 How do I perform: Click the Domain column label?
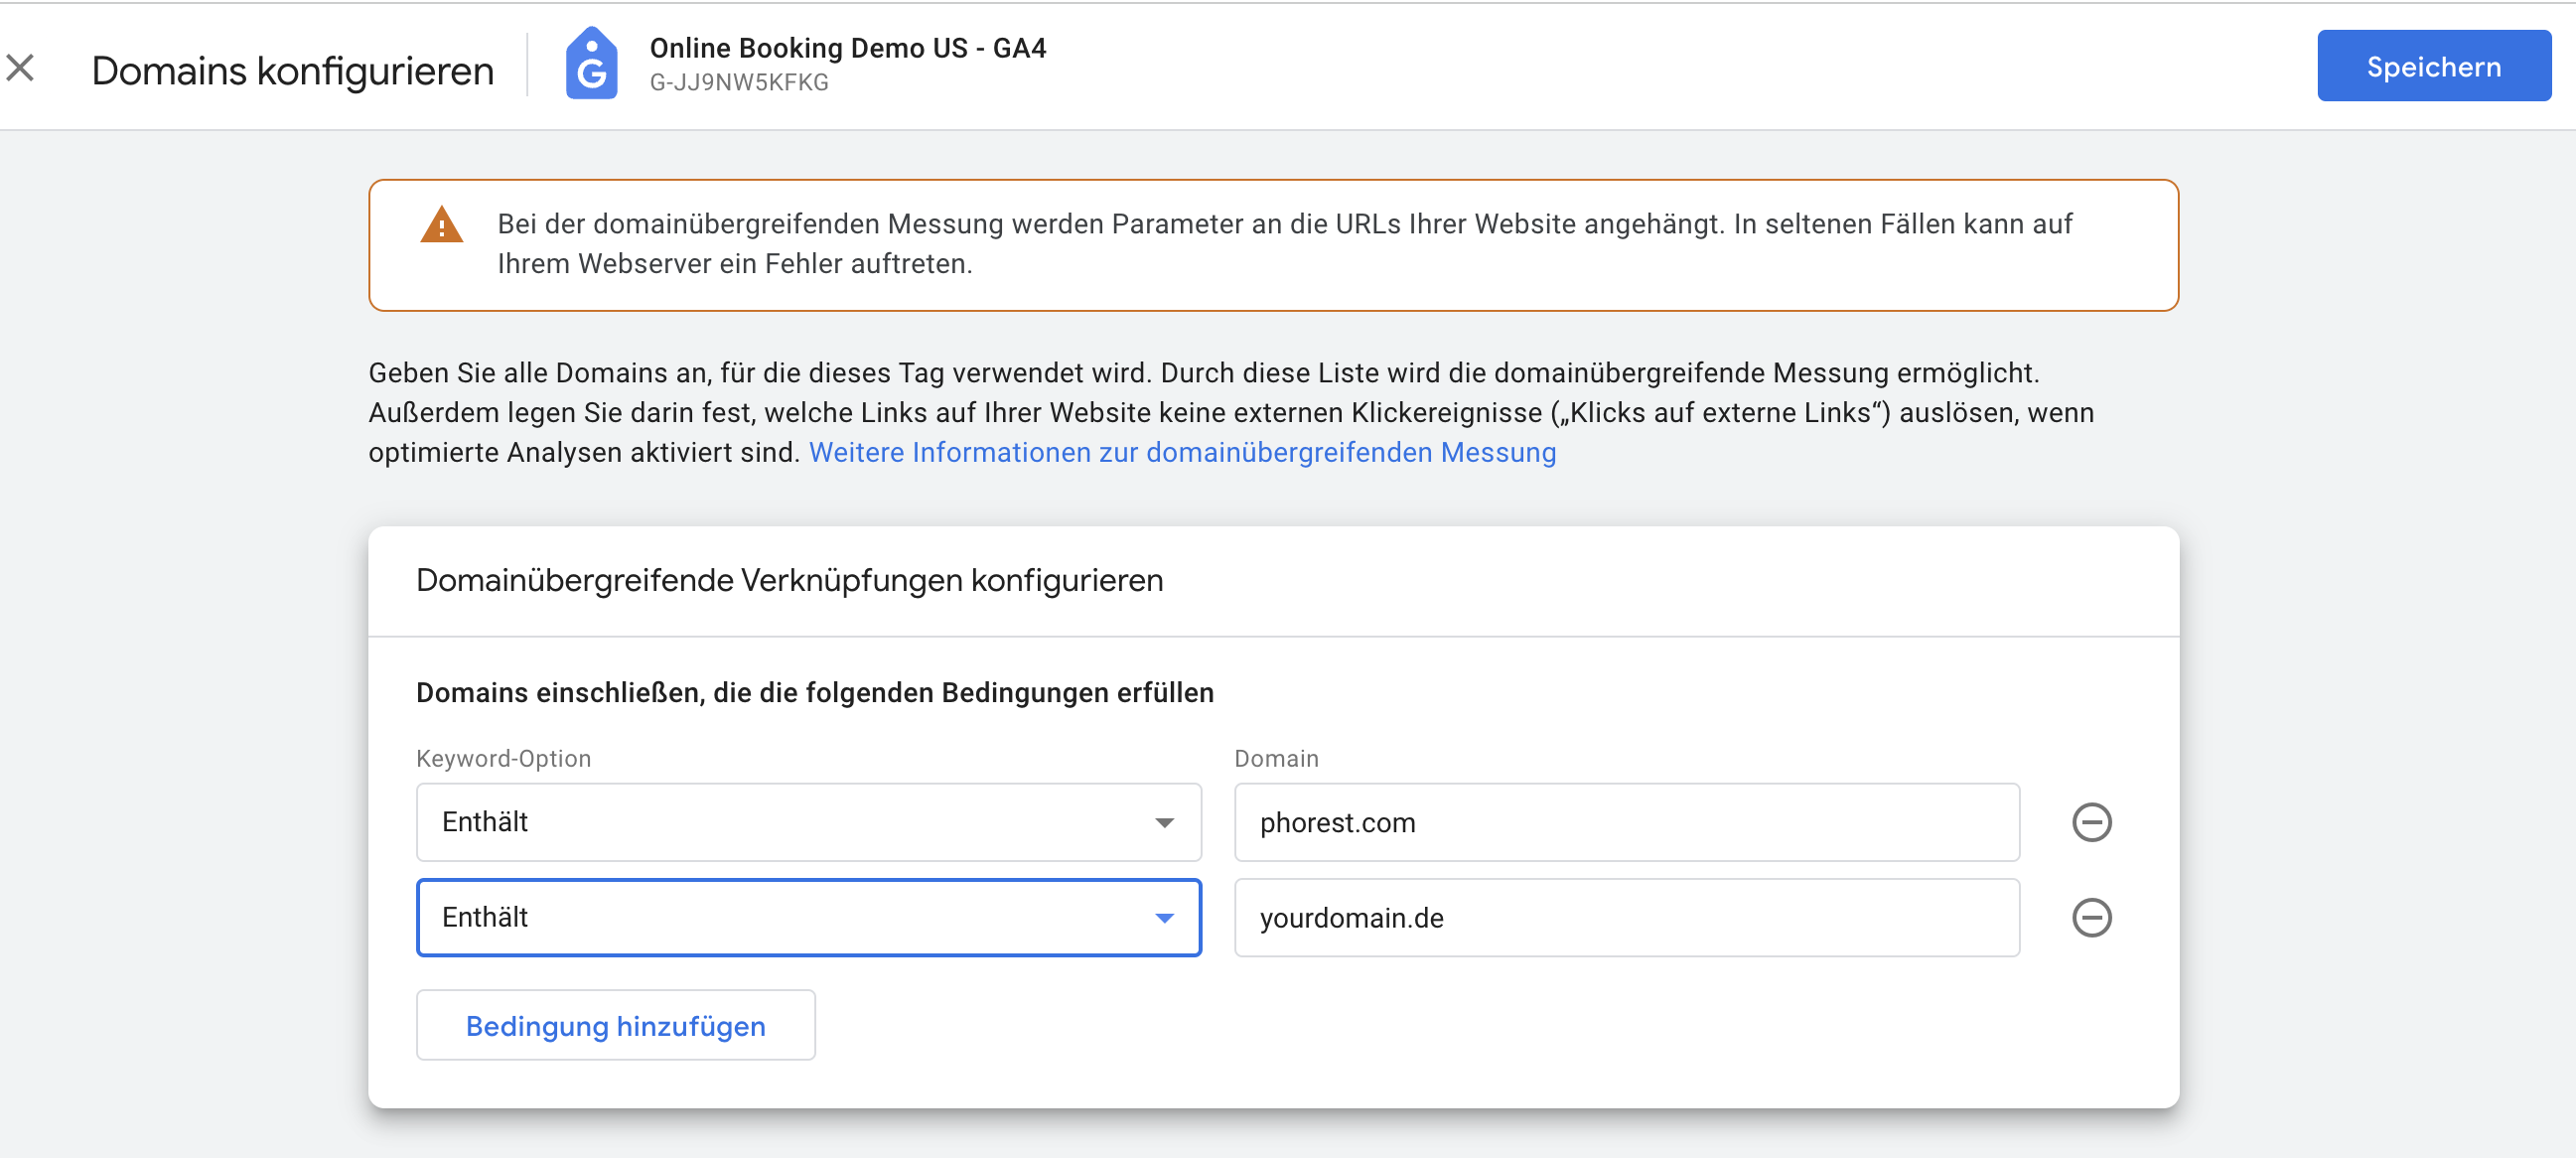tap(1276, 758)
